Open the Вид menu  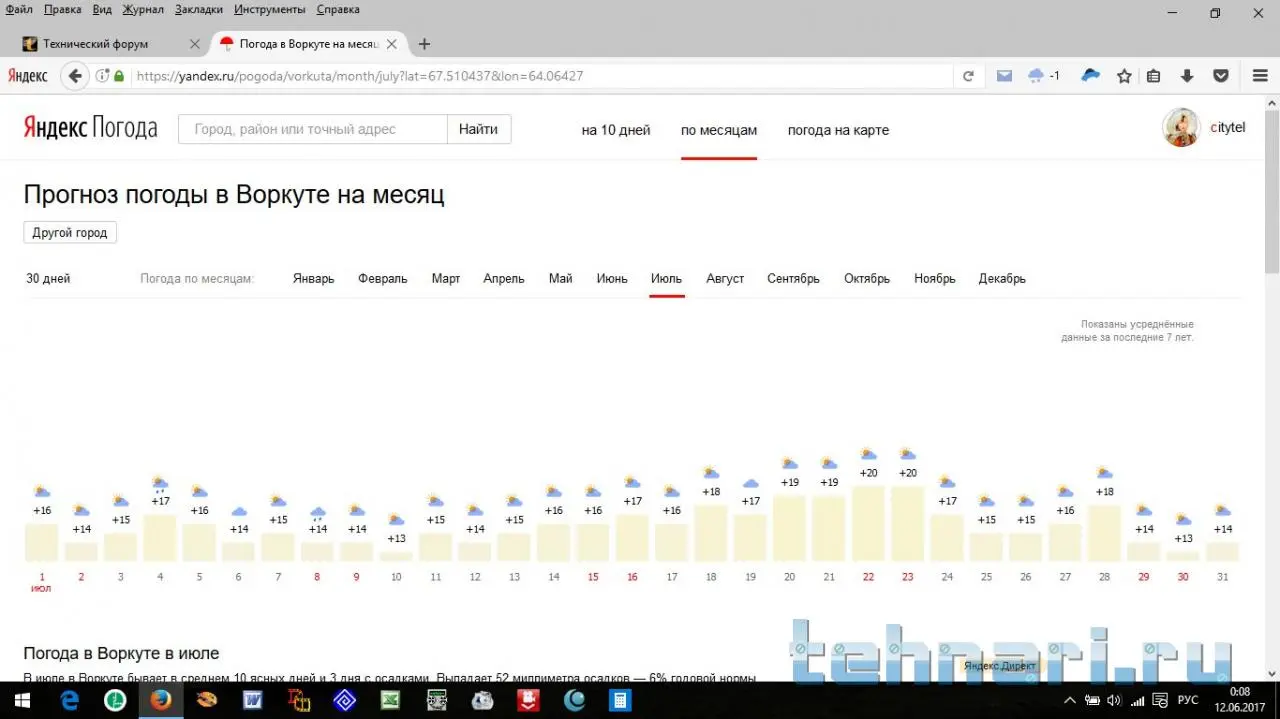[102, 9]
